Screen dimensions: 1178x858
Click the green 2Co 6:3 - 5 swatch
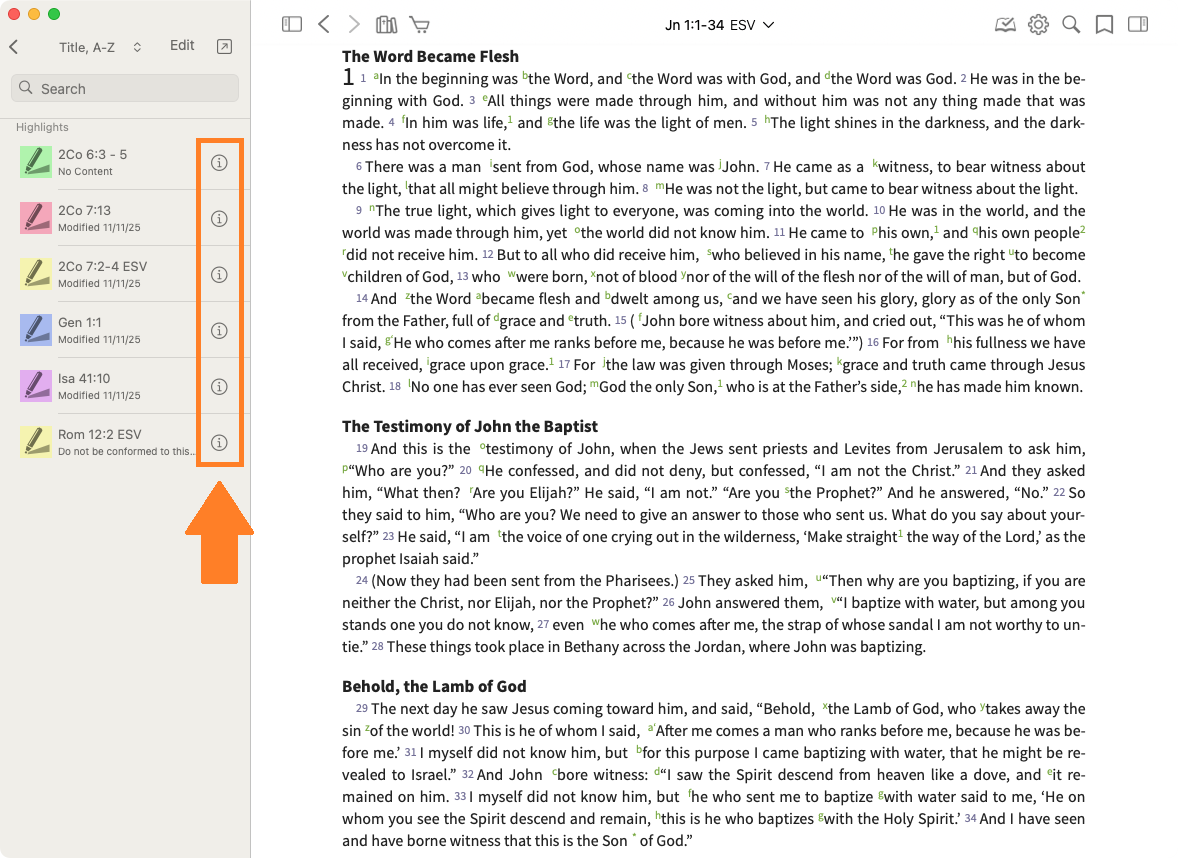(36, 162)
